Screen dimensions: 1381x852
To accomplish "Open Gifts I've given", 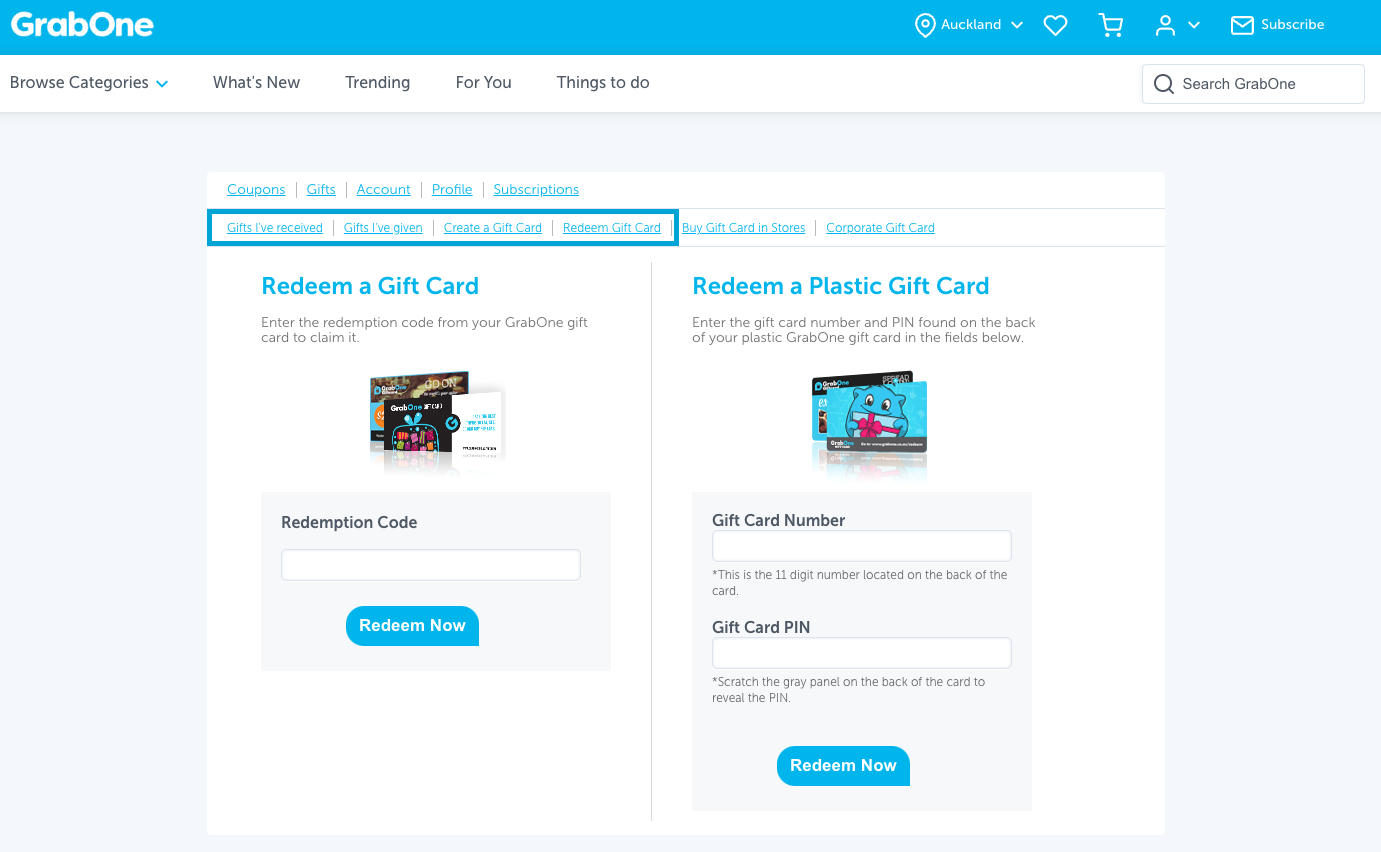I will click(383, 228).
